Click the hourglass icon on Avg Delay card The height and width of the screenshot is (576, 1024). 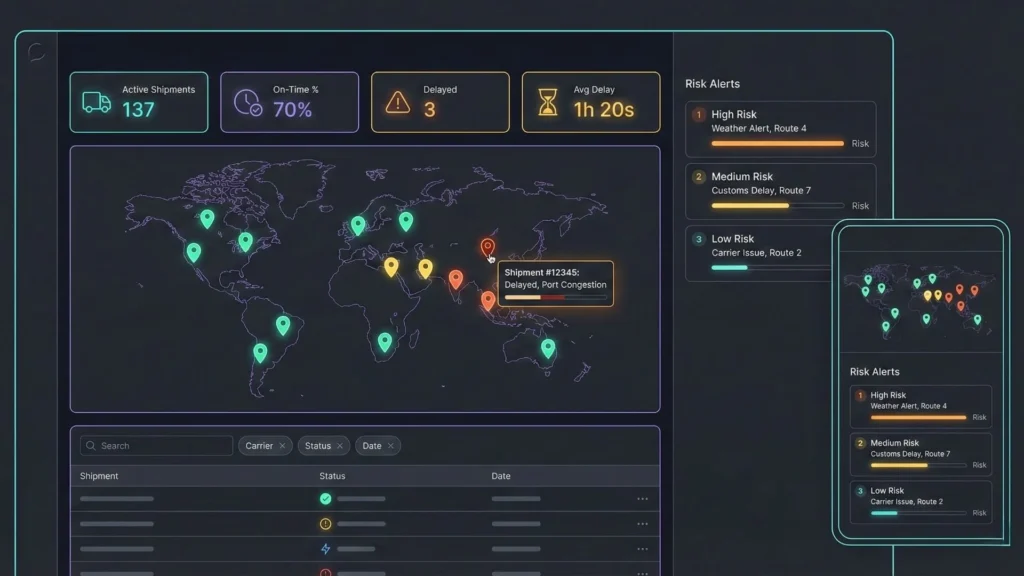pyautogui.click(x=547, y=101)
